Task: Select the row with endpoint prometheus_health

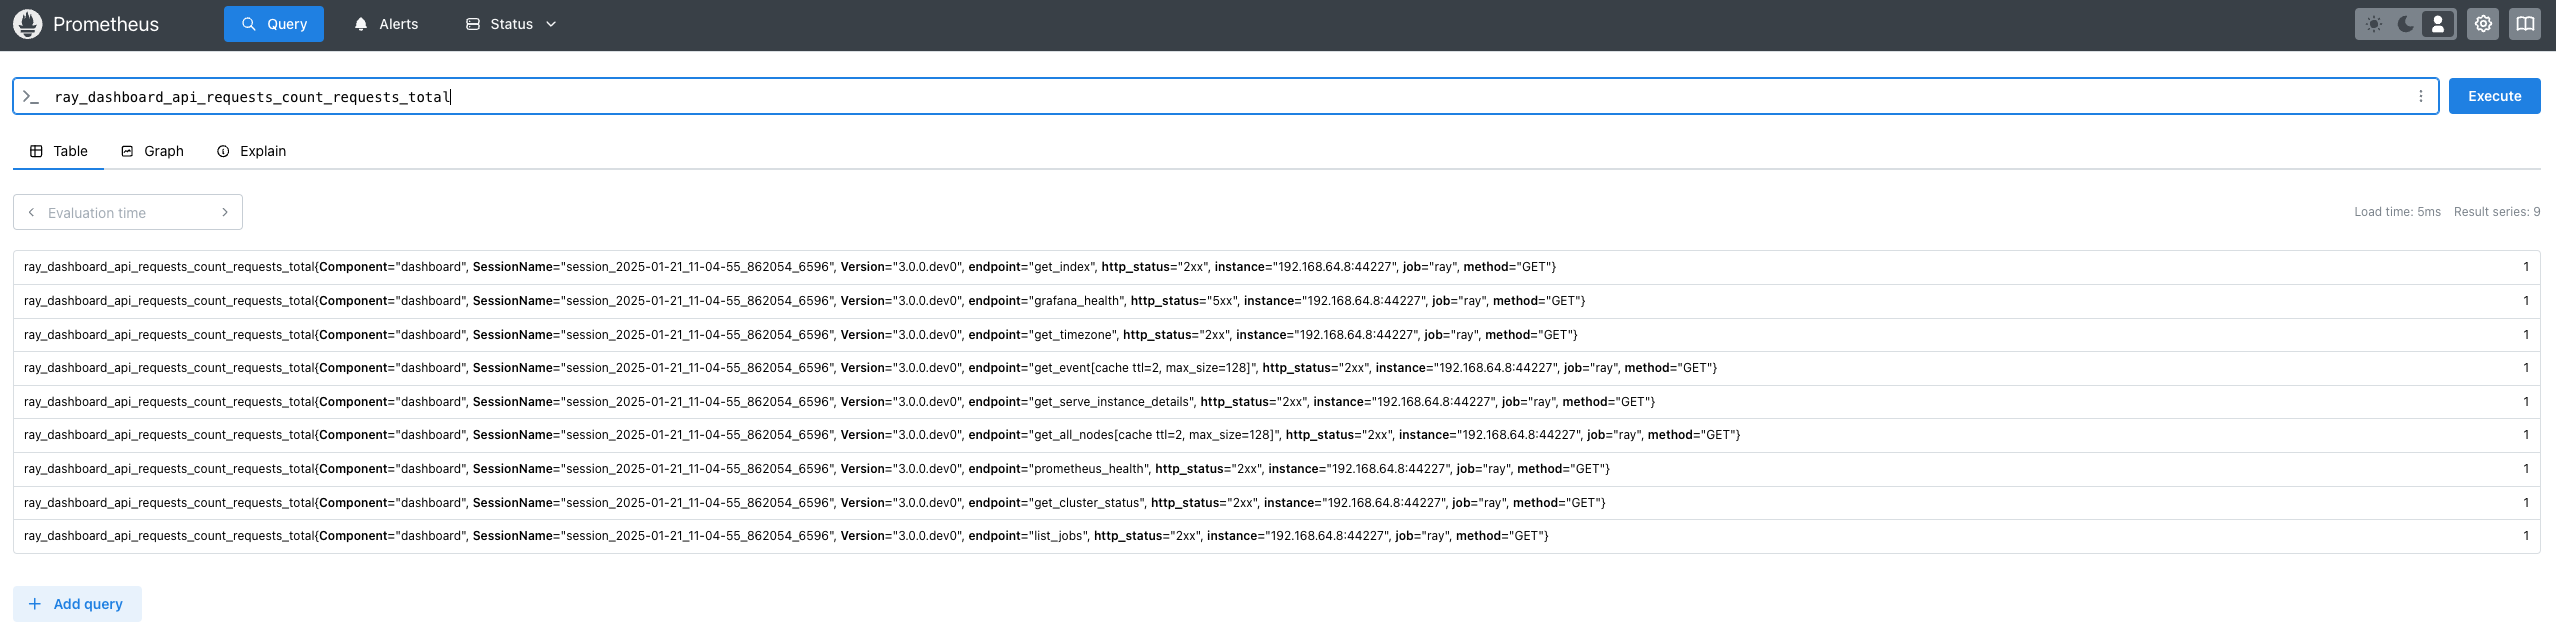Action: coord(1277,469)
